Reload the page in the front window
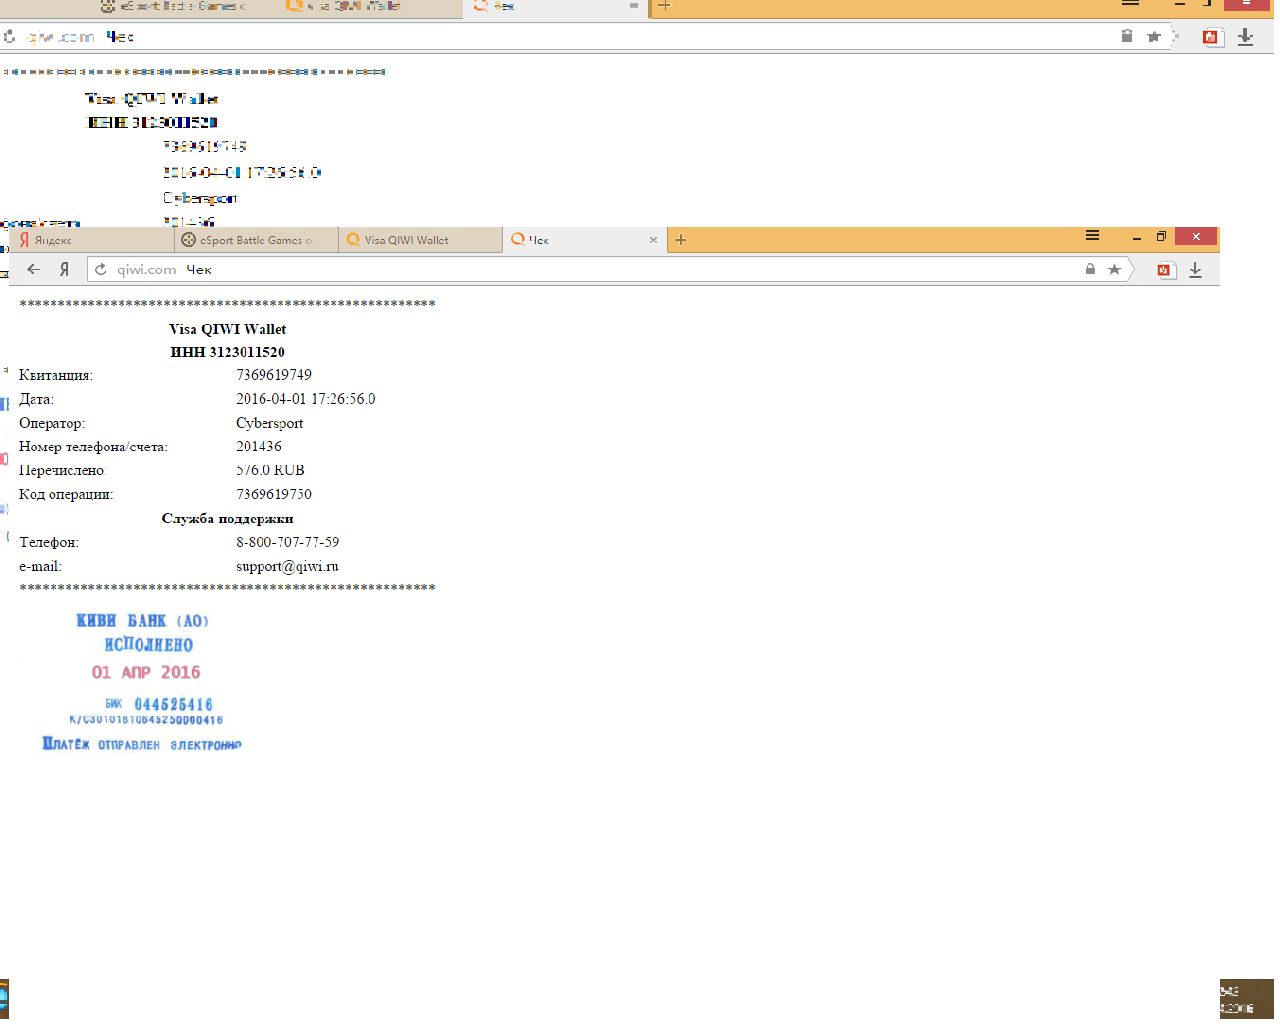This screenshot has height=1024, width=1280. [x=101, y=269]
